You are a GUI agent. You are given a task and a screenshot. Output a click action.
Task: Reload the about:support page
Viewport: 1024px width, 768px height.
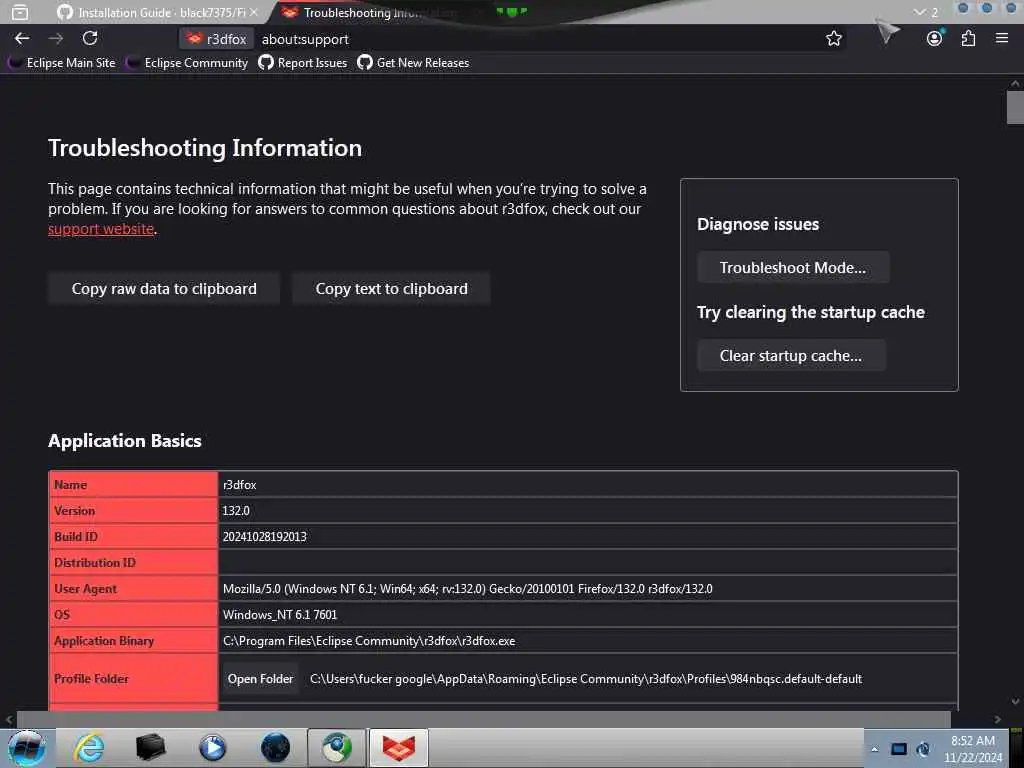point(90,39)
